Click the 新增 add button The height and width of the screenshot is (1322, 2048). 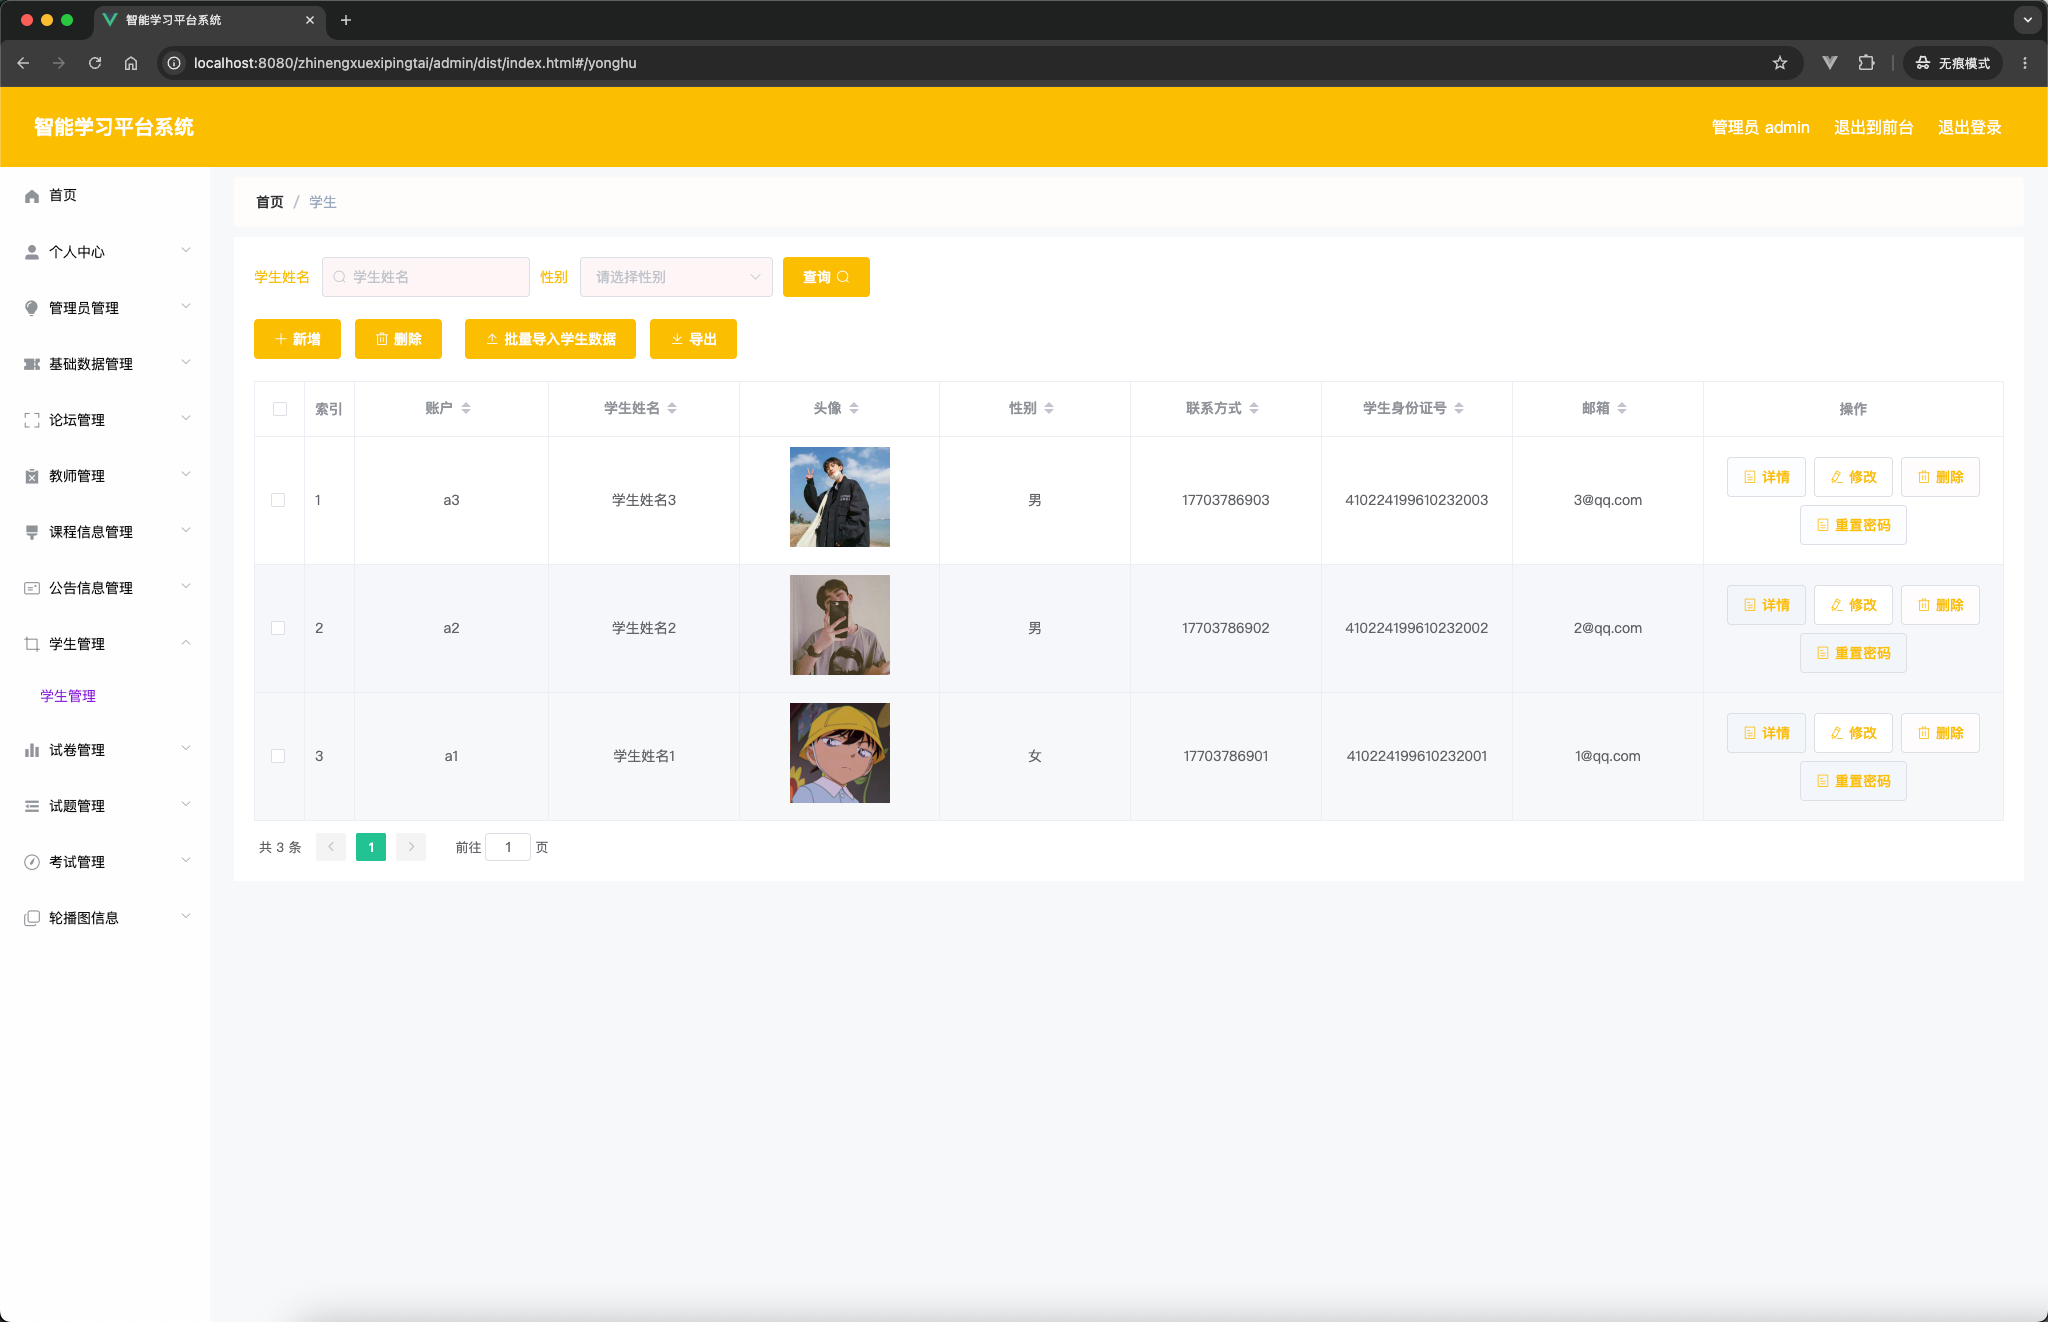coord(297,339)
